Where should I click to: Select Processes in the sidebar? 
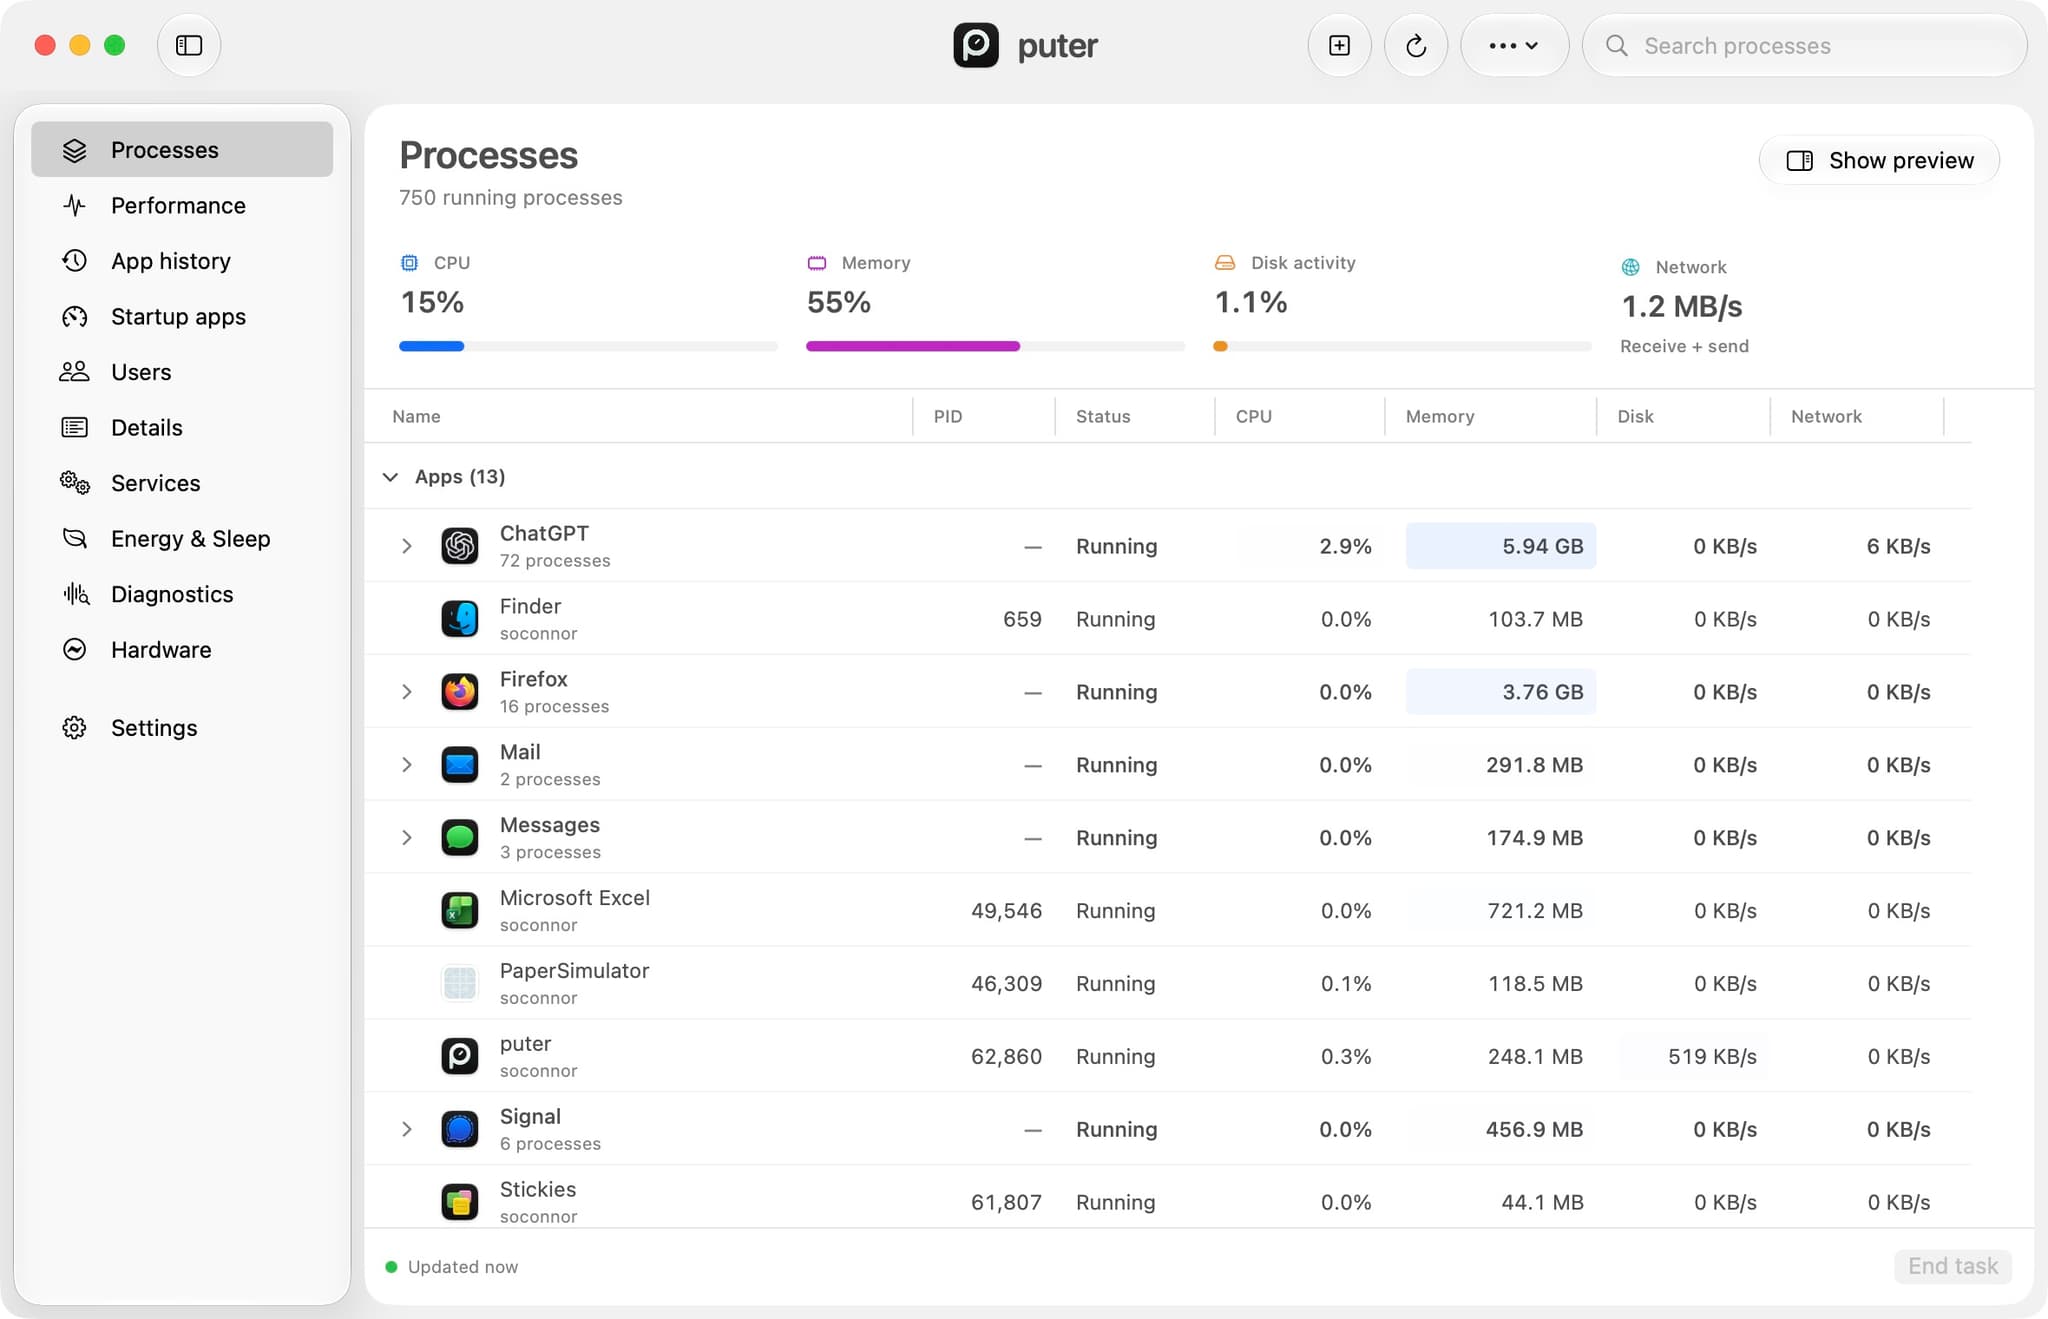[x=182, y=149]
